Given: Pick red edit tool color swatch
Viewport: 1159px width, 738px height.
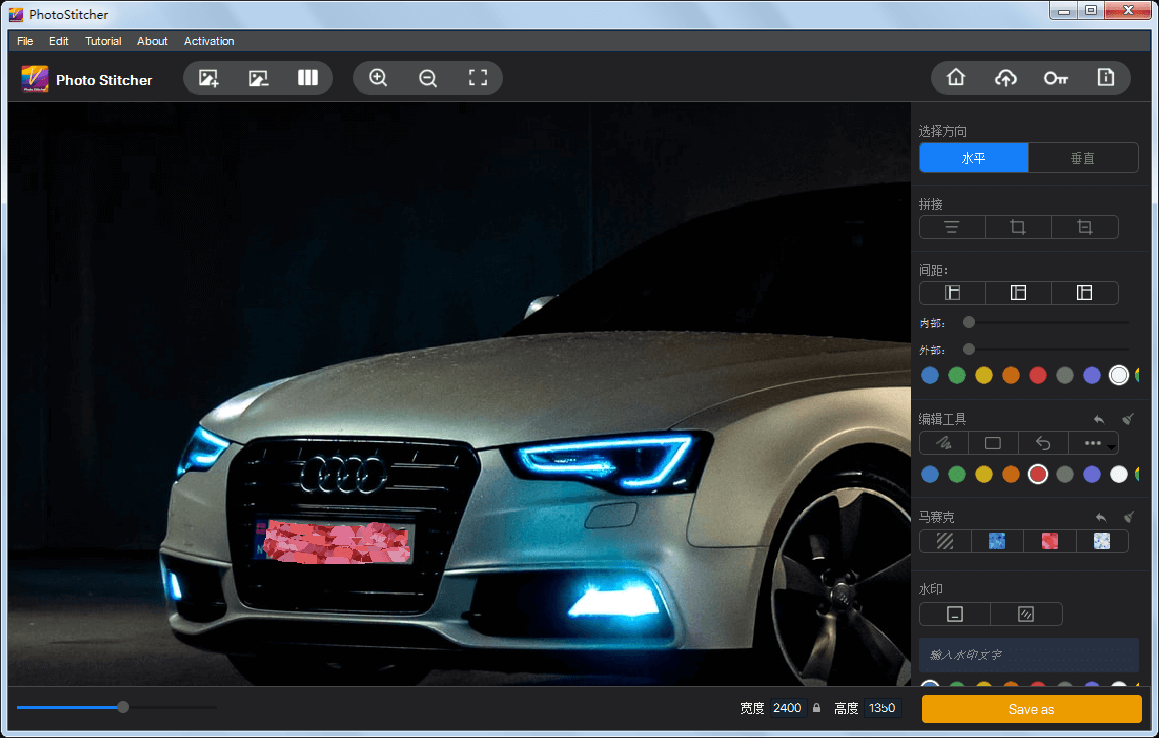Looking at the screenshot, I should (x=1038, y=474).
